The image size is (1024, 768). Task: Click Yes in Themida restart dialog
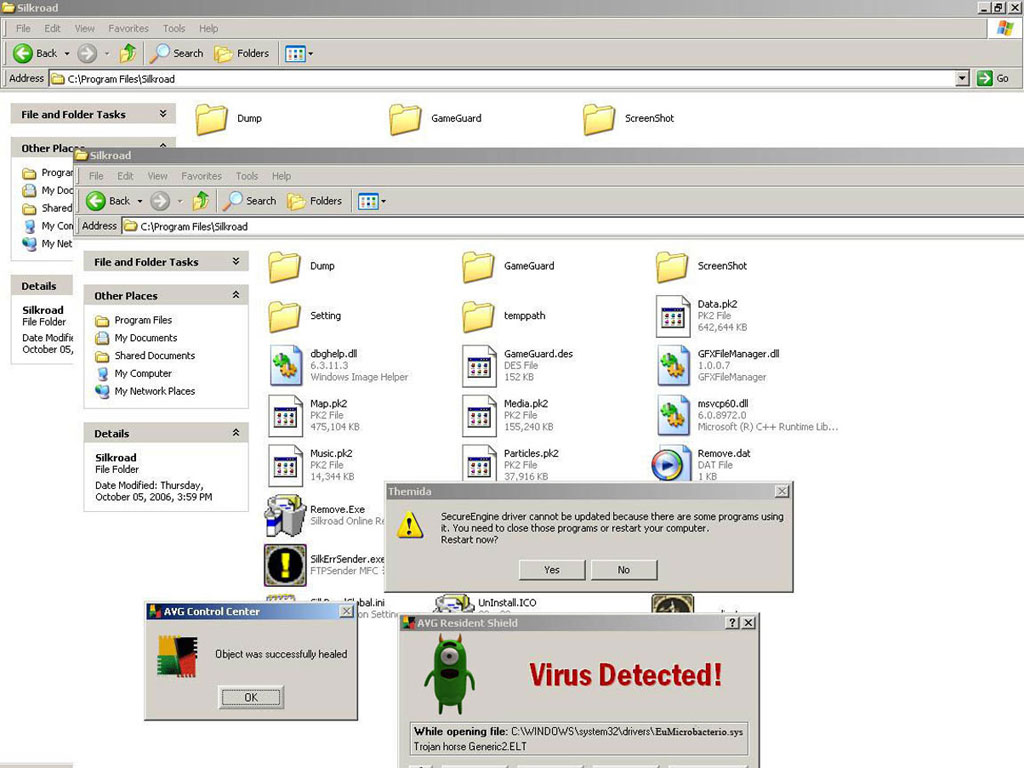(x=552, y=570)
